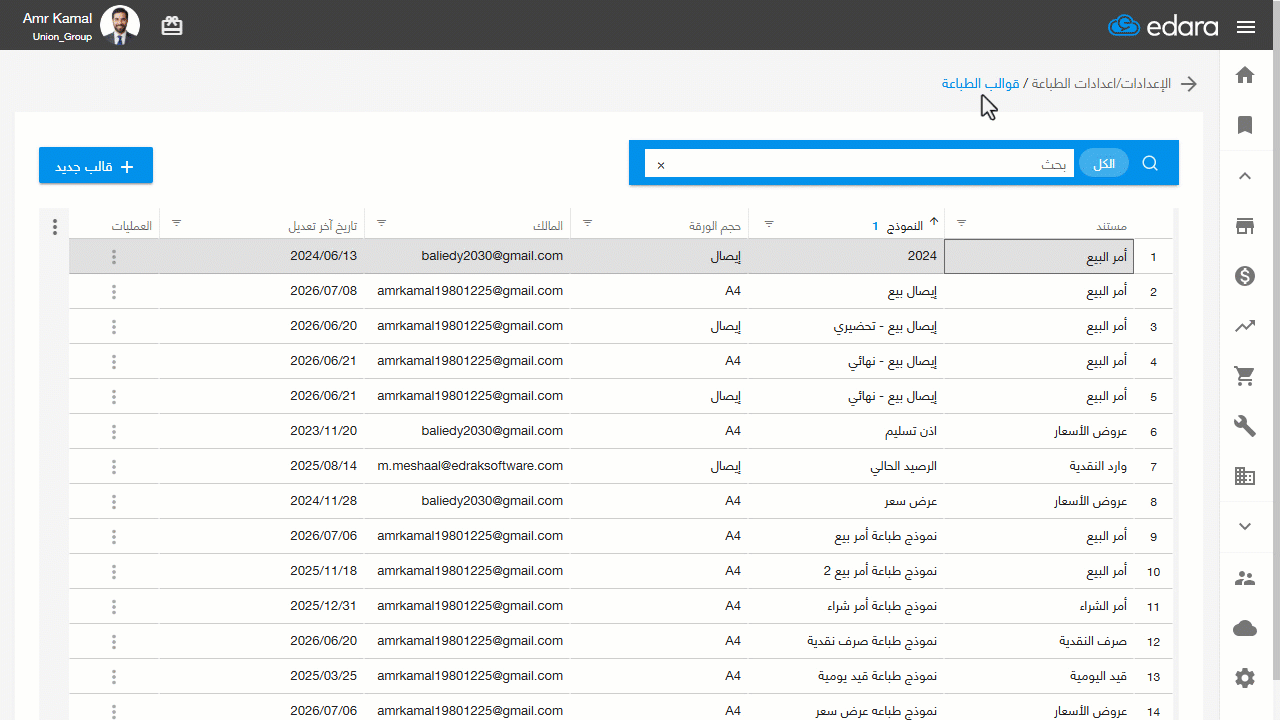Open actions menu for row 2025/12/31

114,607
